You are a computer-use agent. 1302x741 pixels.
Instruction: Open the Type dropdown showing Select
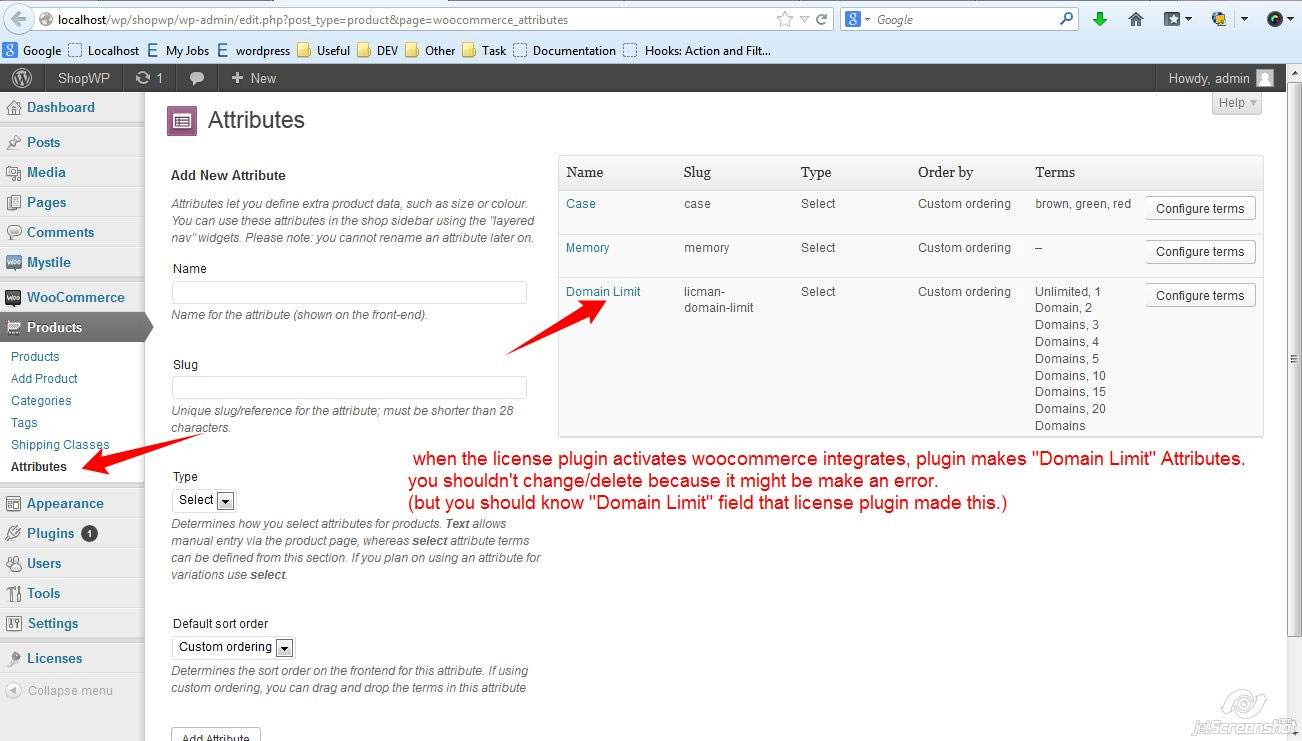click(x=204, y=500)
